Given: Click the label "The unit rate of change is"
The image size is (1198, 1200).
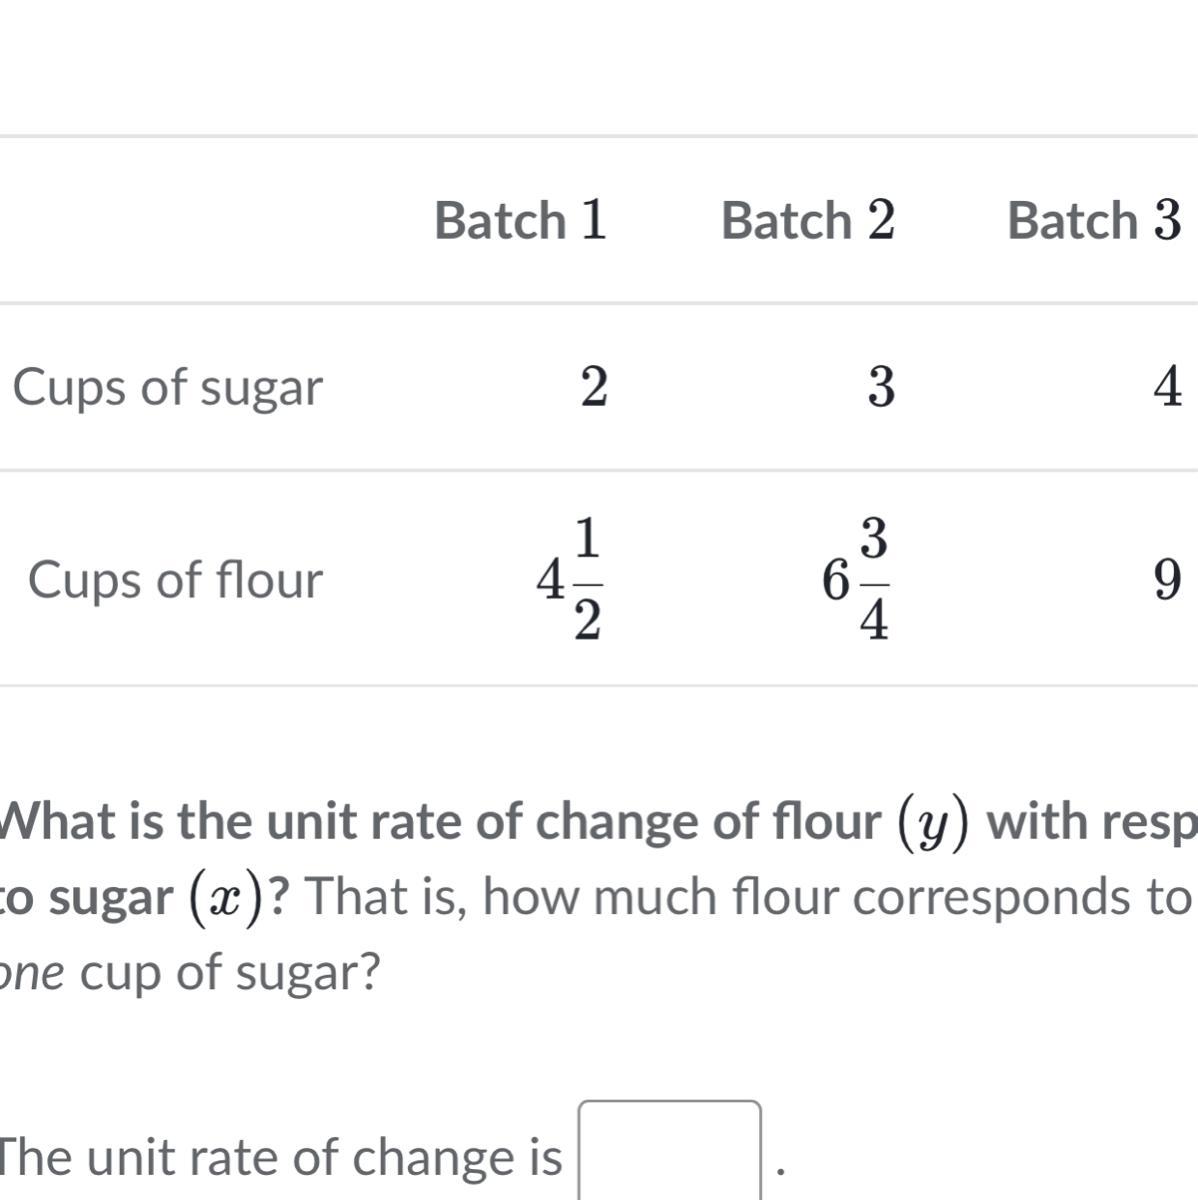Looking at the screenshot, I should 280,1158.
